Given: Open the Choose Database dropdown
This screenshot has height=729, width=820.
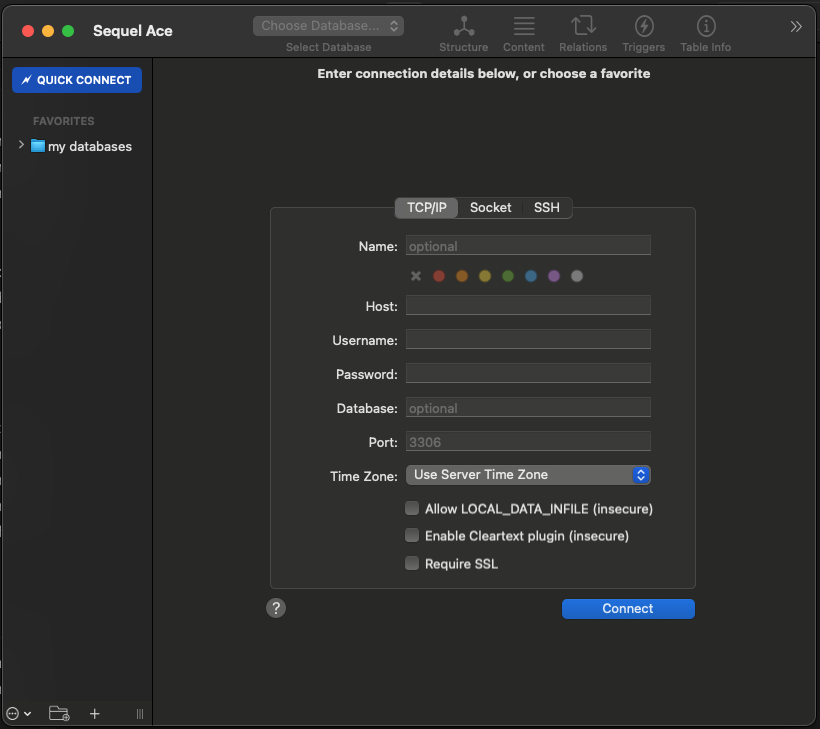Looking at the screenshot, I should tap(328, 26).
